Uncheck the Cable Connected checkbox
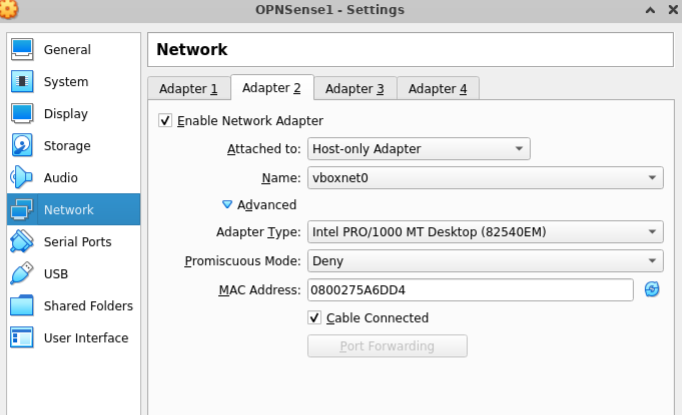The height and width of the screenshot is (415, 682). (315, 318)
